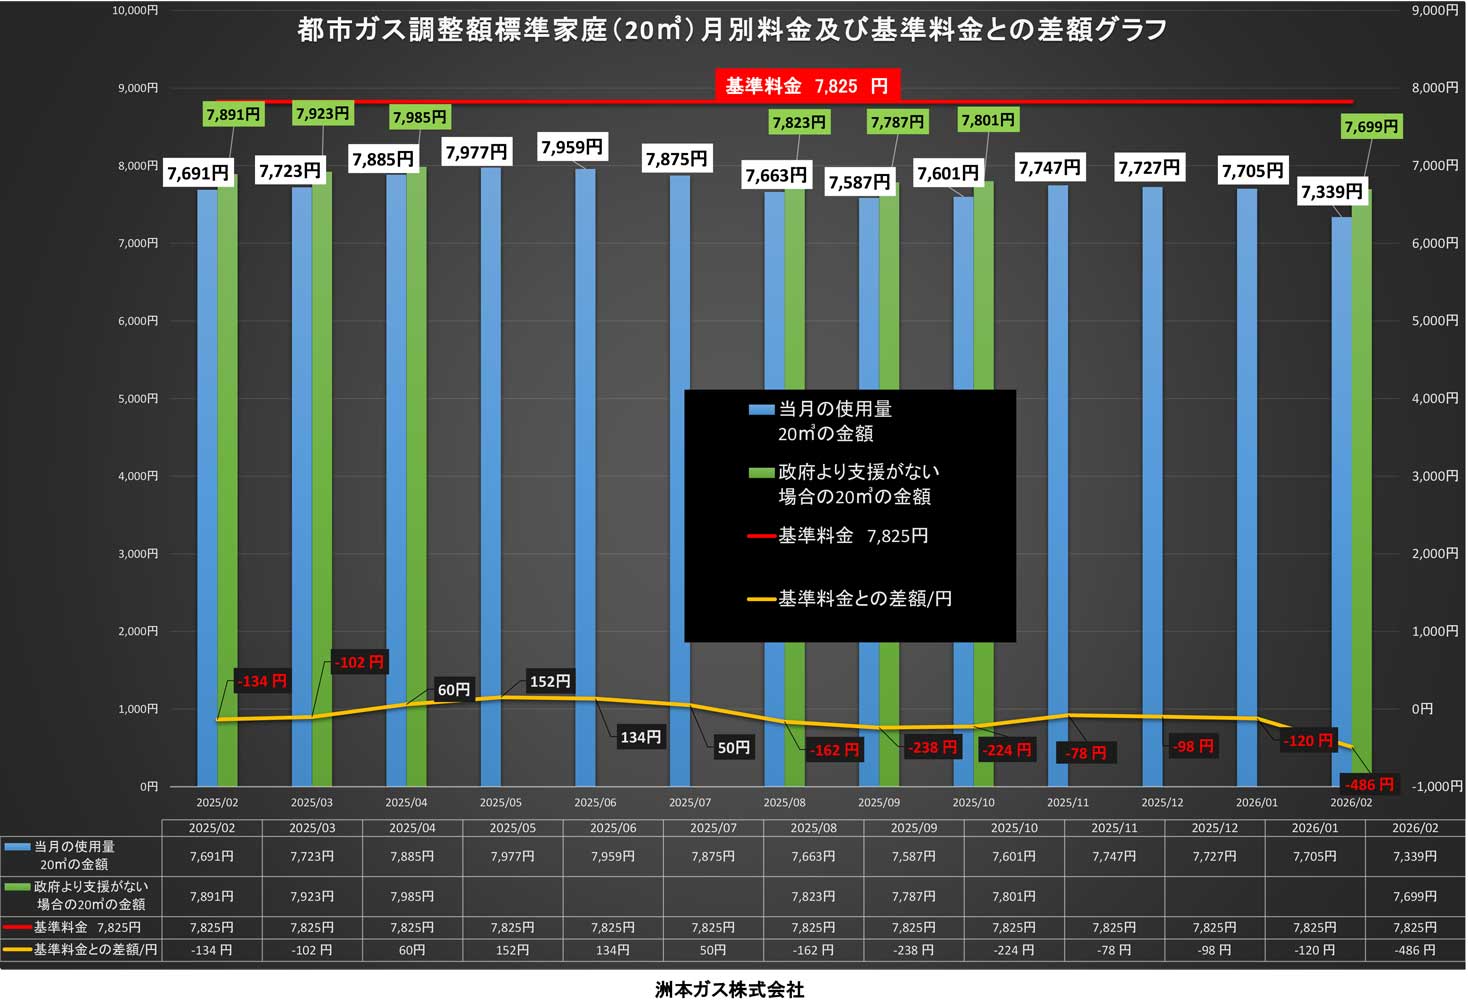Screen dimensions: 1468x1000
Task: Click the green legend key in the table's second row header
Action: [x=17, y=887]
